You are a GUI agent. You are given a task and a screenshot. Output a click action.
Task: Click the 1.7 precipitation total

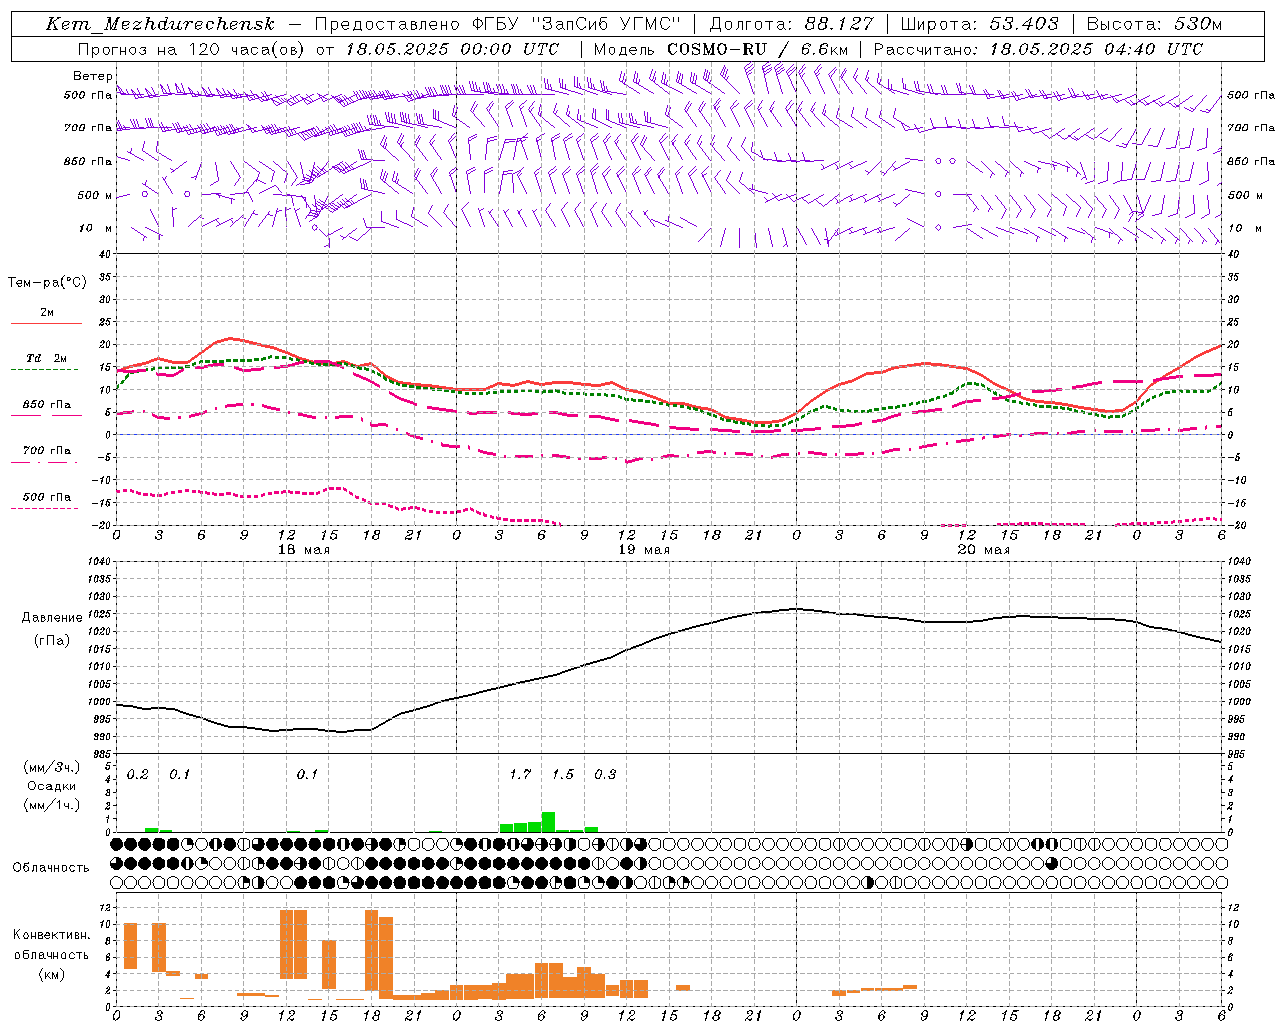[520, 775]
